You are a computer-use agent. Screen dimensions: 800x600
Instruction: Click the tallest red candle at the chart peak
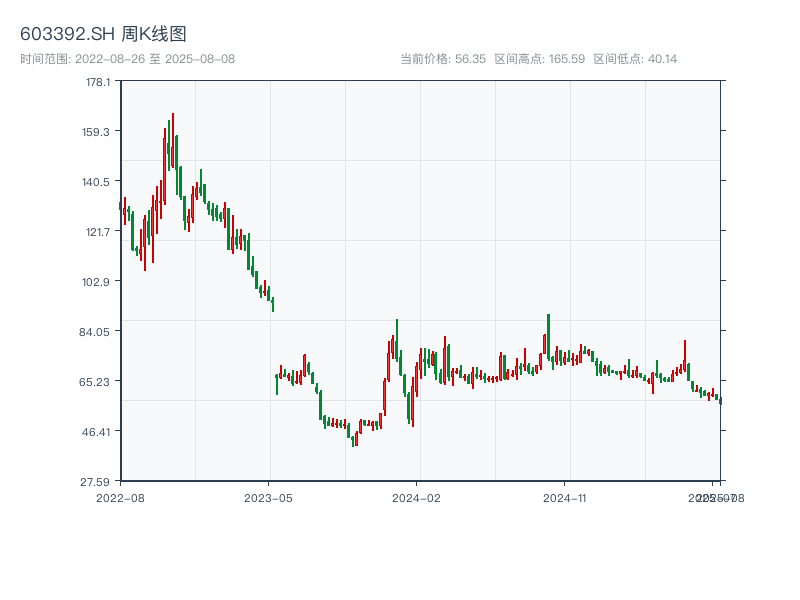[x=172, y=140]
